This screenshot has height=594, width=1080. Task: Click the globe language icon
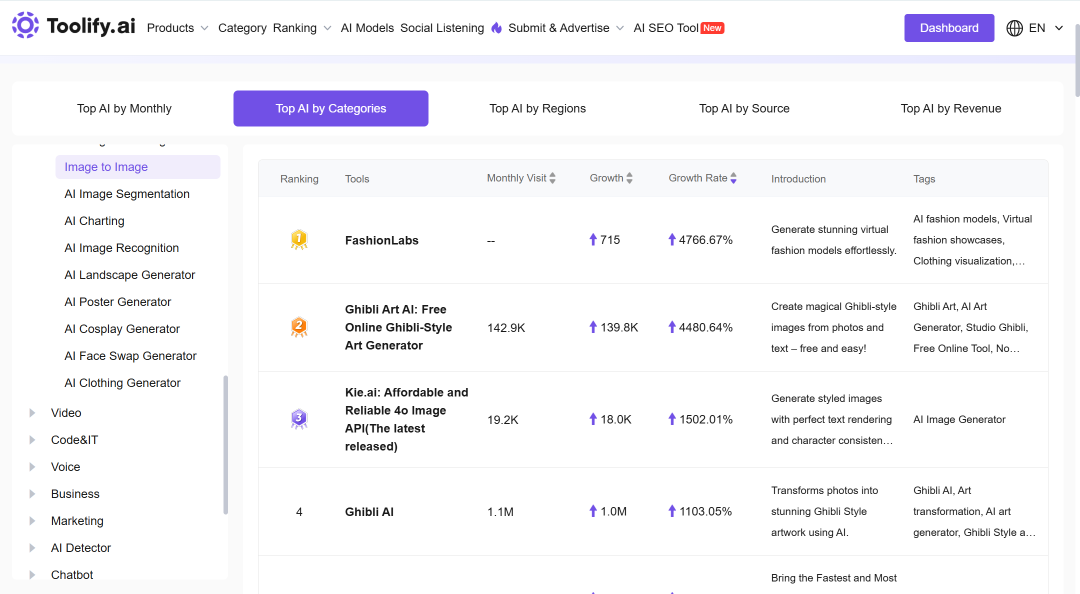coord(1015,28)
